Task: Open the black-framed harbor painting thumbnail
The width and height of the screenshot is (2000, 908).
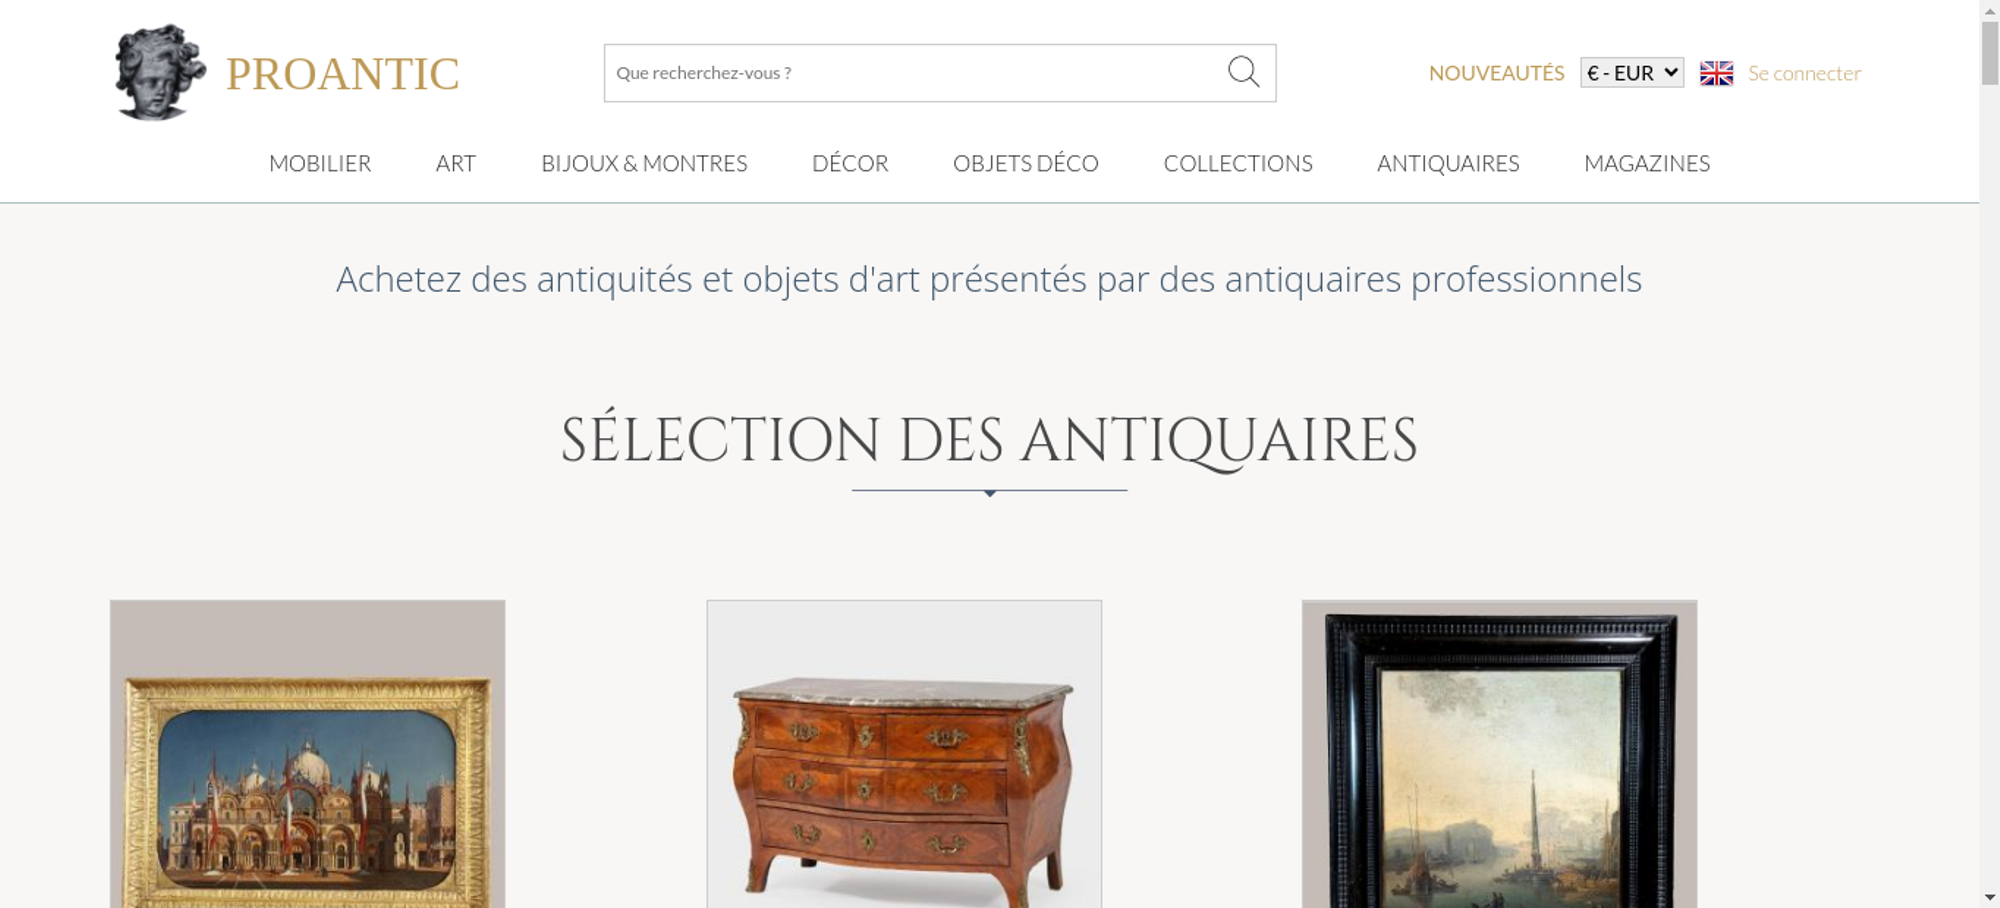Action: 1499,754
